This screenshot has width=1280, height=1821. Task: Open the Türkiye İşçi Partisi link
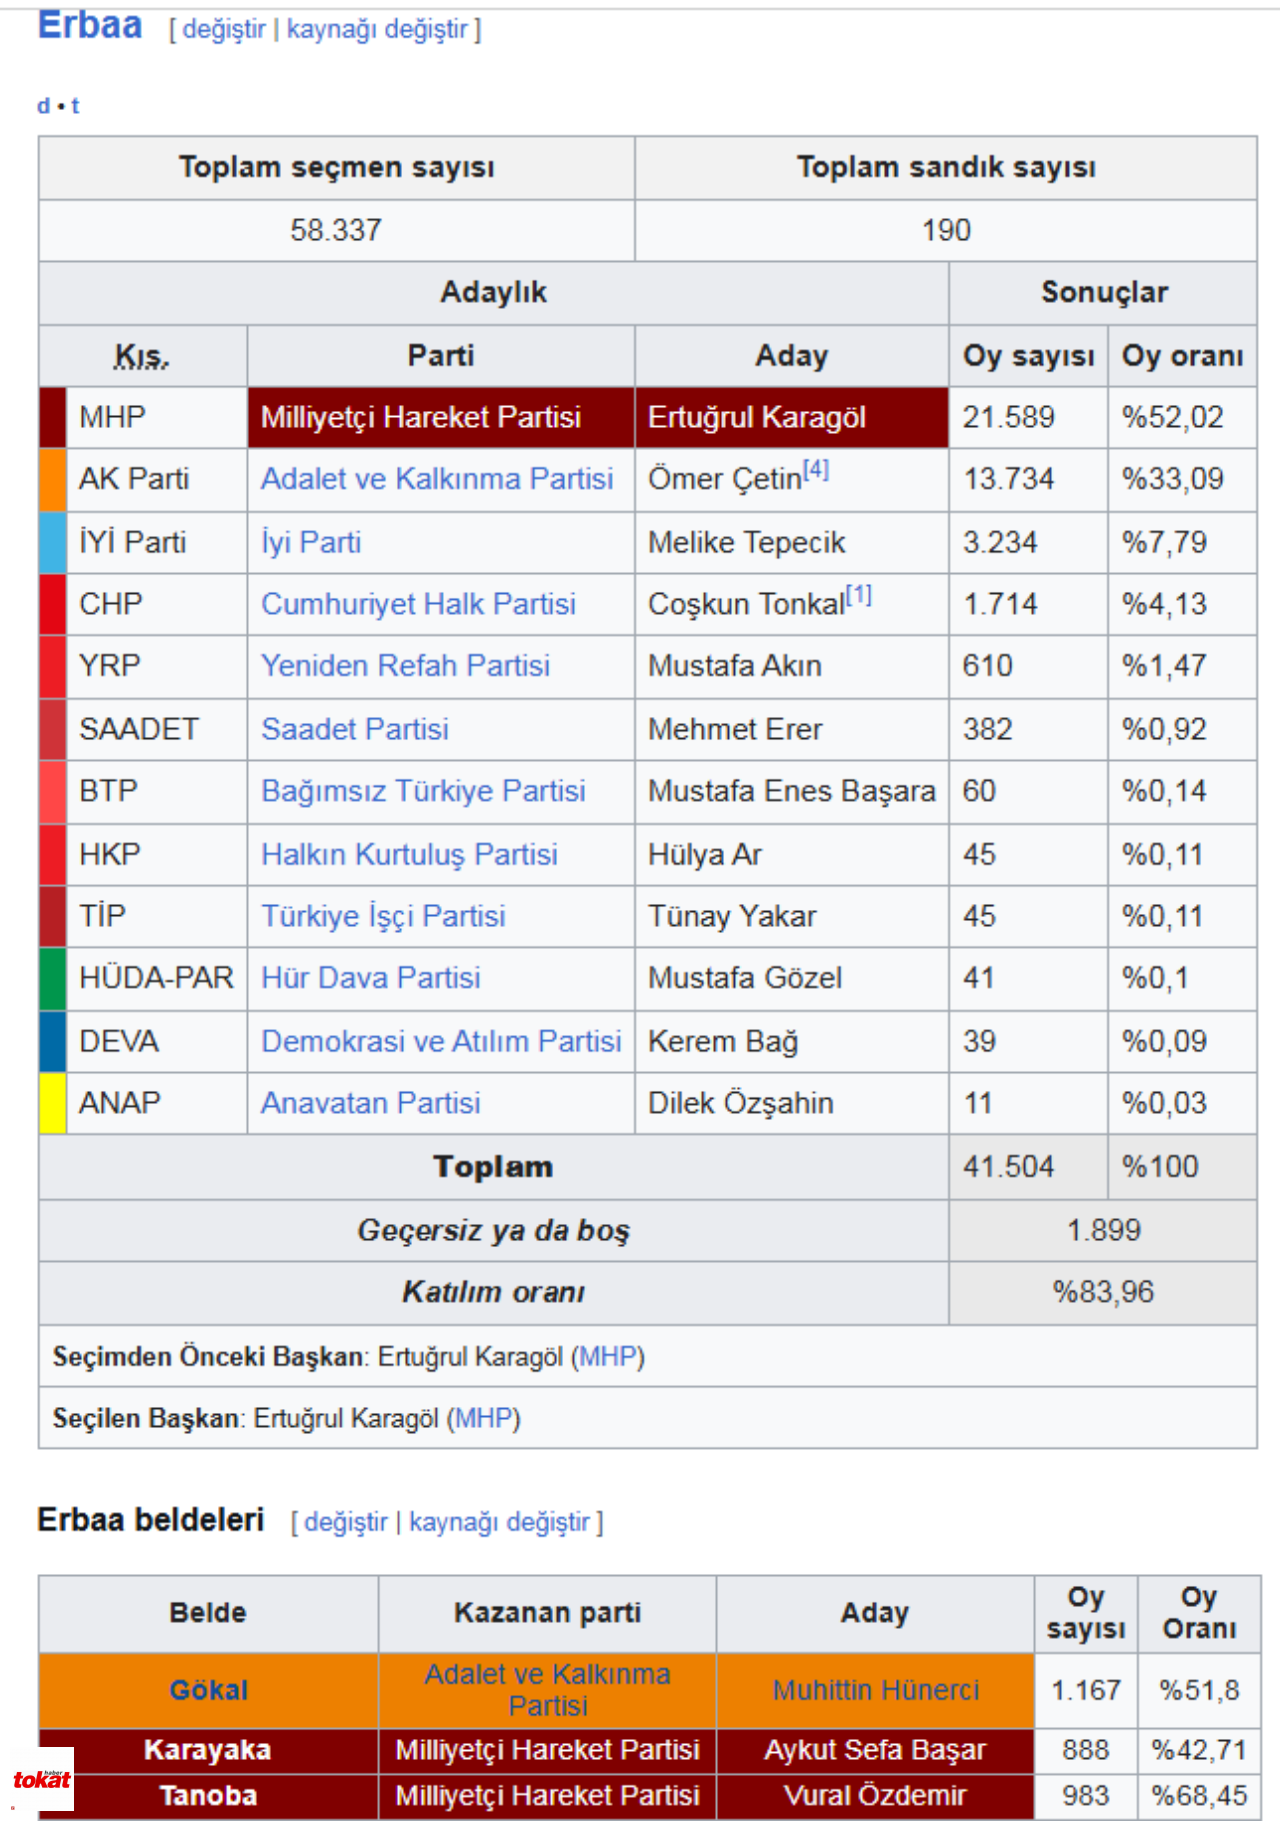tap(383, 916)
